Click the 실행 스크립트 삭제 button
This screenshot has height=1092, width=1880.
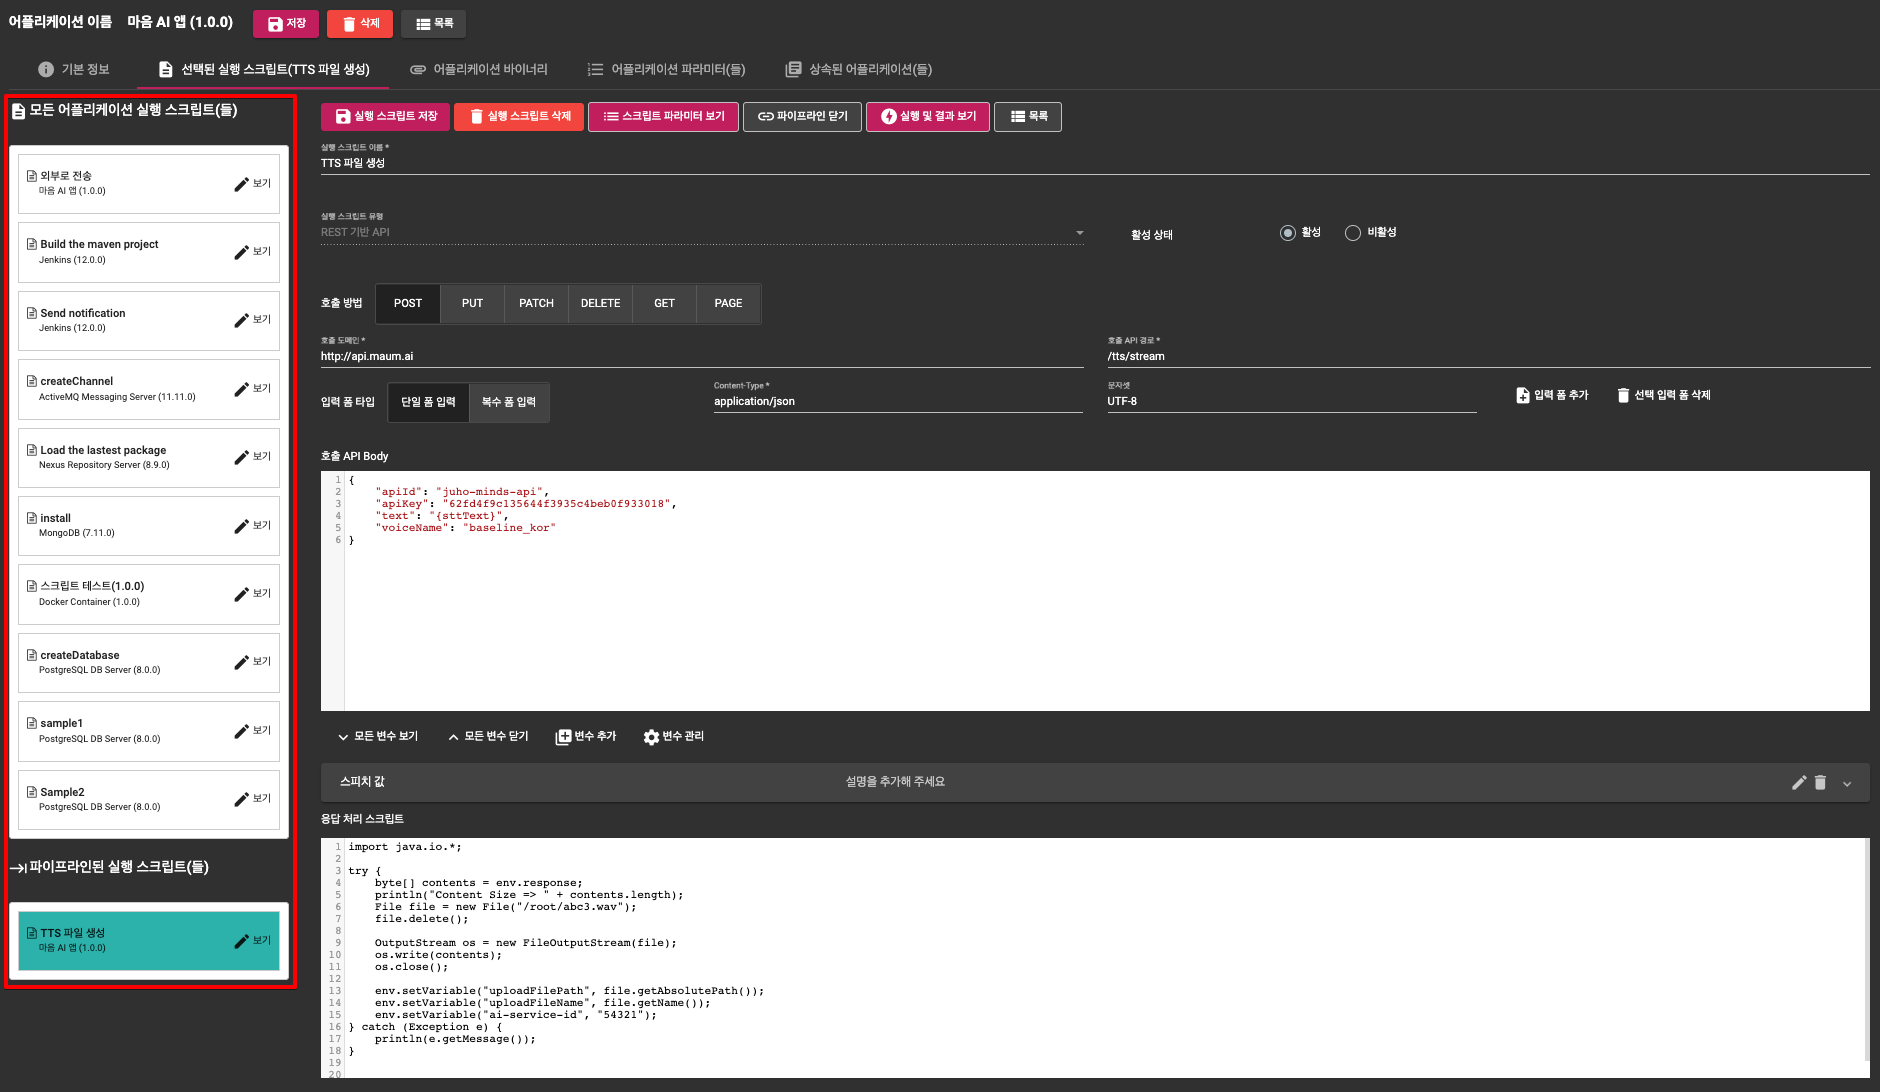pyautogui.click(x=519, y=117)
